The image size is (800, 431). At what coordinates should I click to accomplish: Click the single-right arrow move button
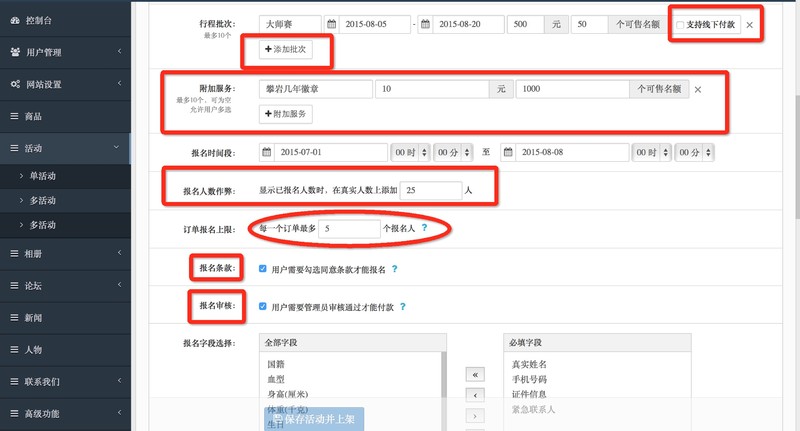(475, 416)
